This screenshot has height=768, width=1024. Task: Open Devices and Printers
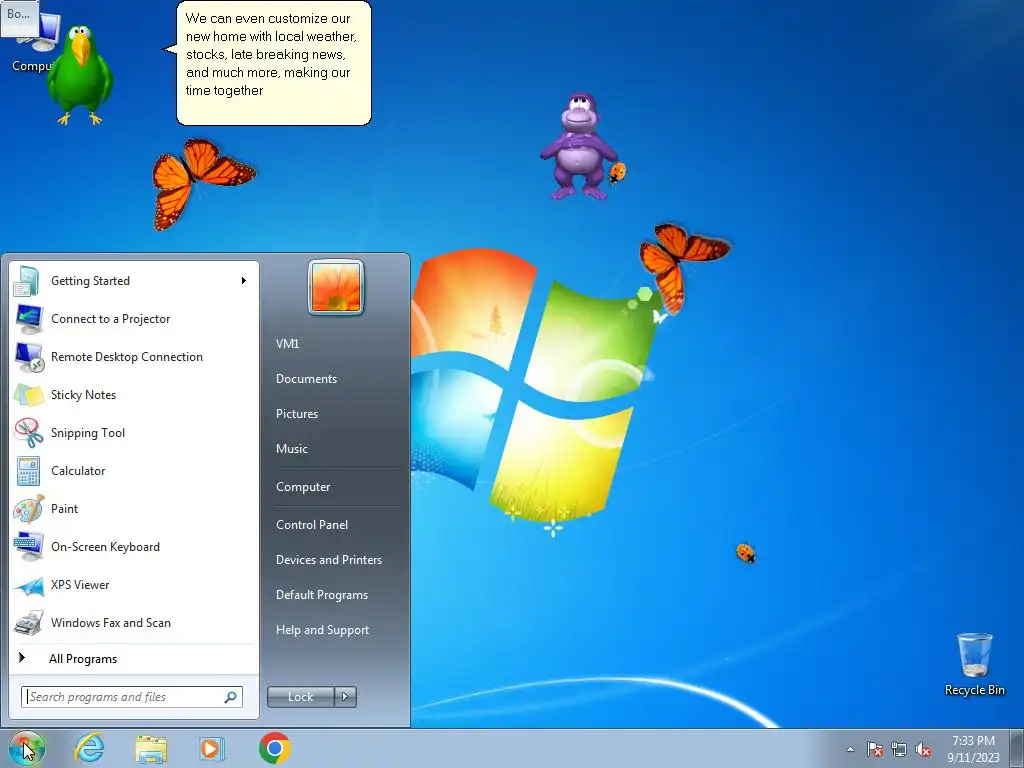coord(328,560)
